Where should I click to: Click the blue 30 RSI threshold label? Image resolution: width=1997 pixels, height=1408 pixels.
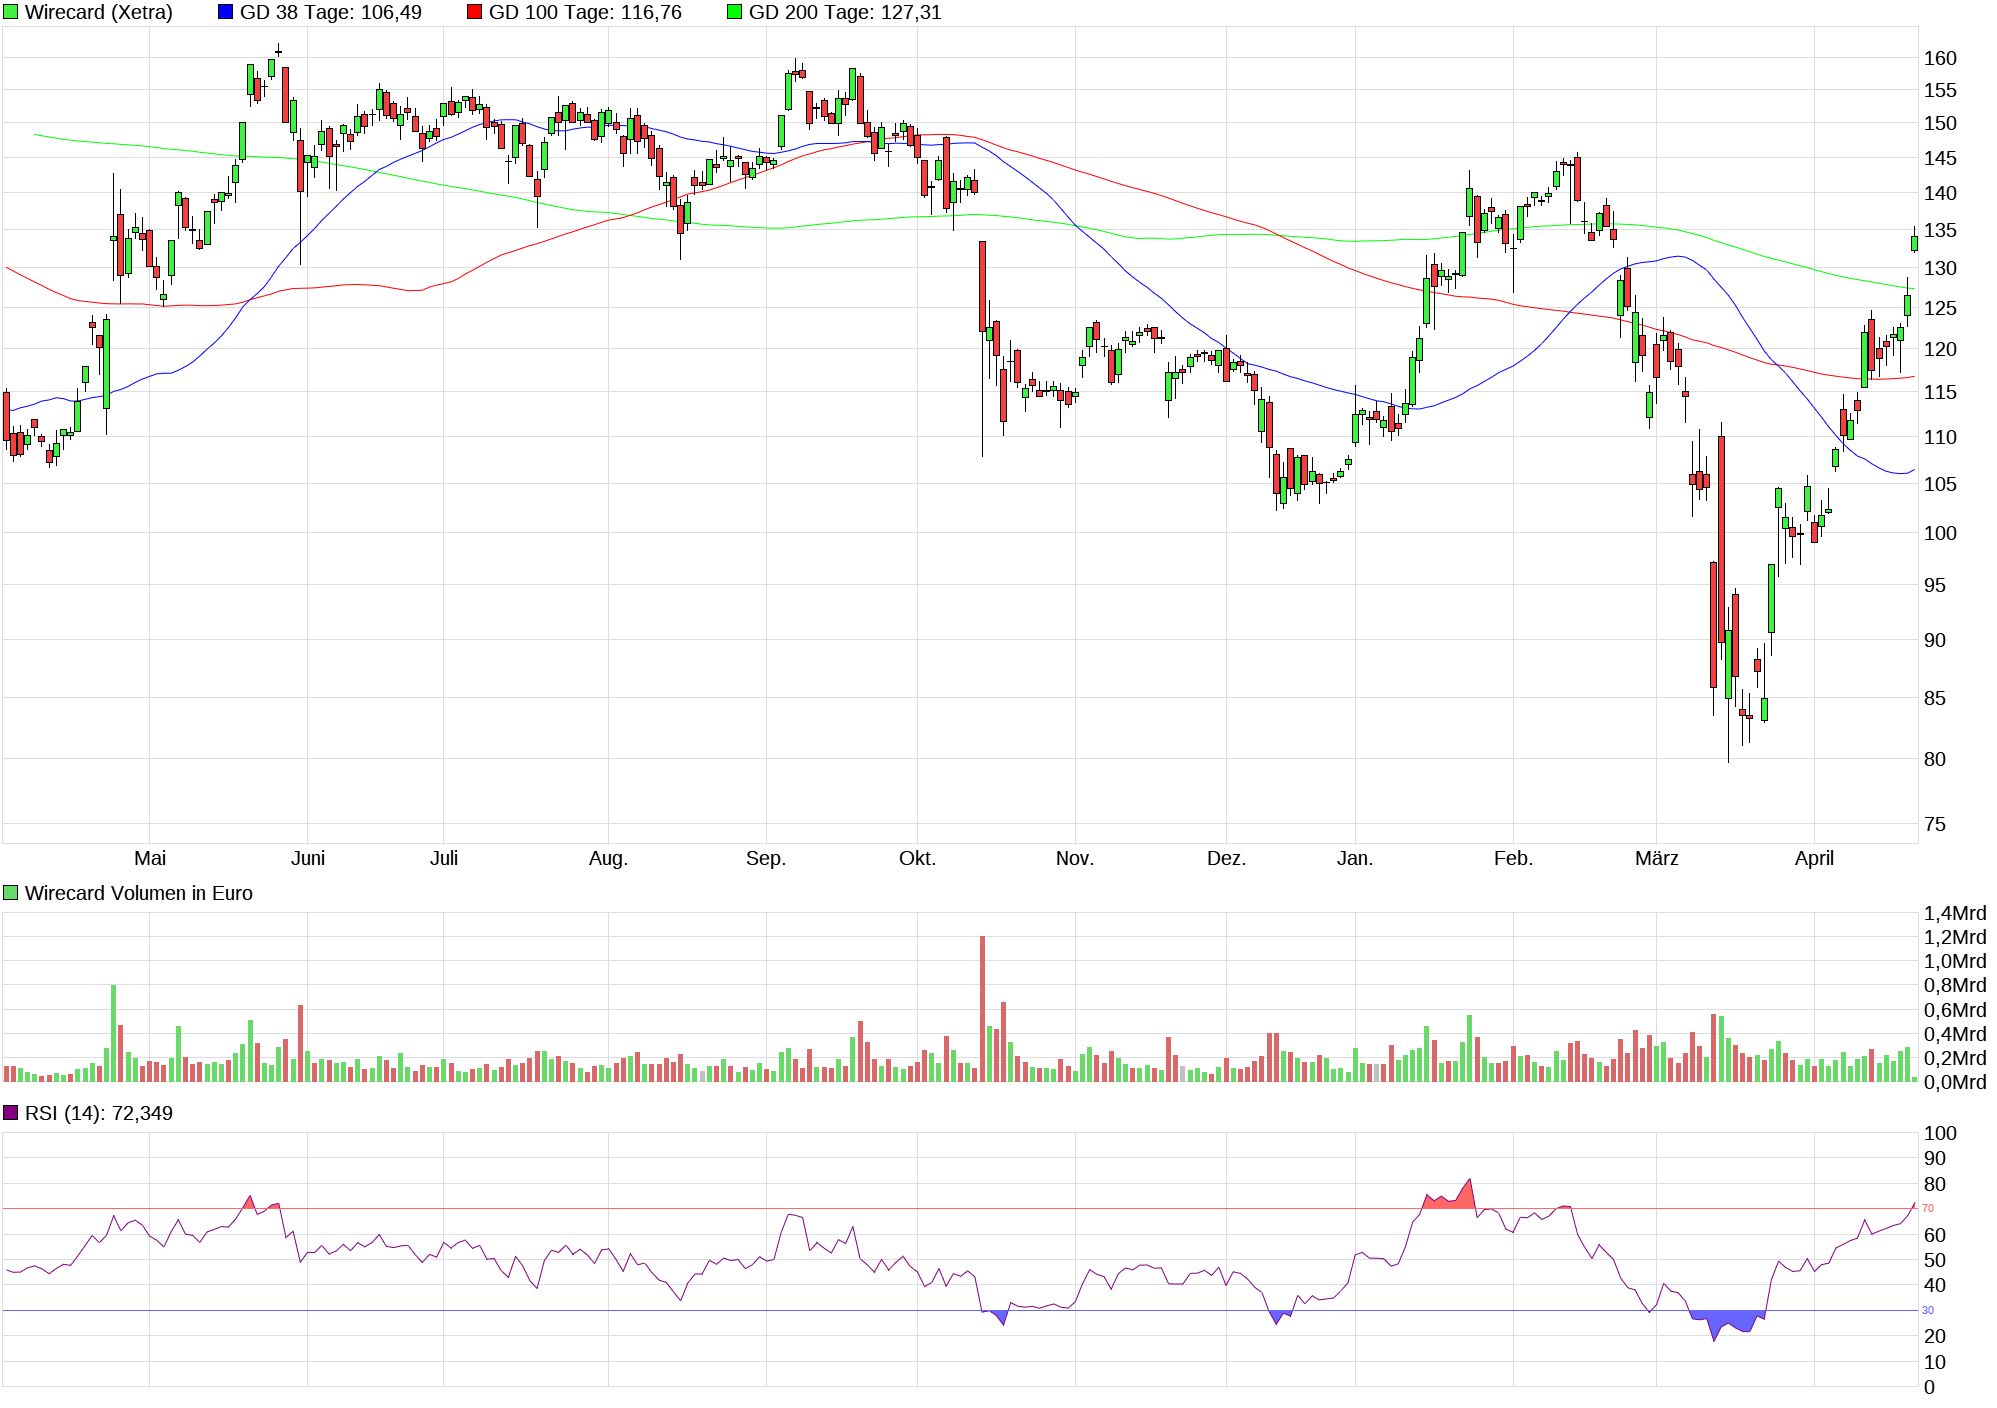pos(1928,1310)
